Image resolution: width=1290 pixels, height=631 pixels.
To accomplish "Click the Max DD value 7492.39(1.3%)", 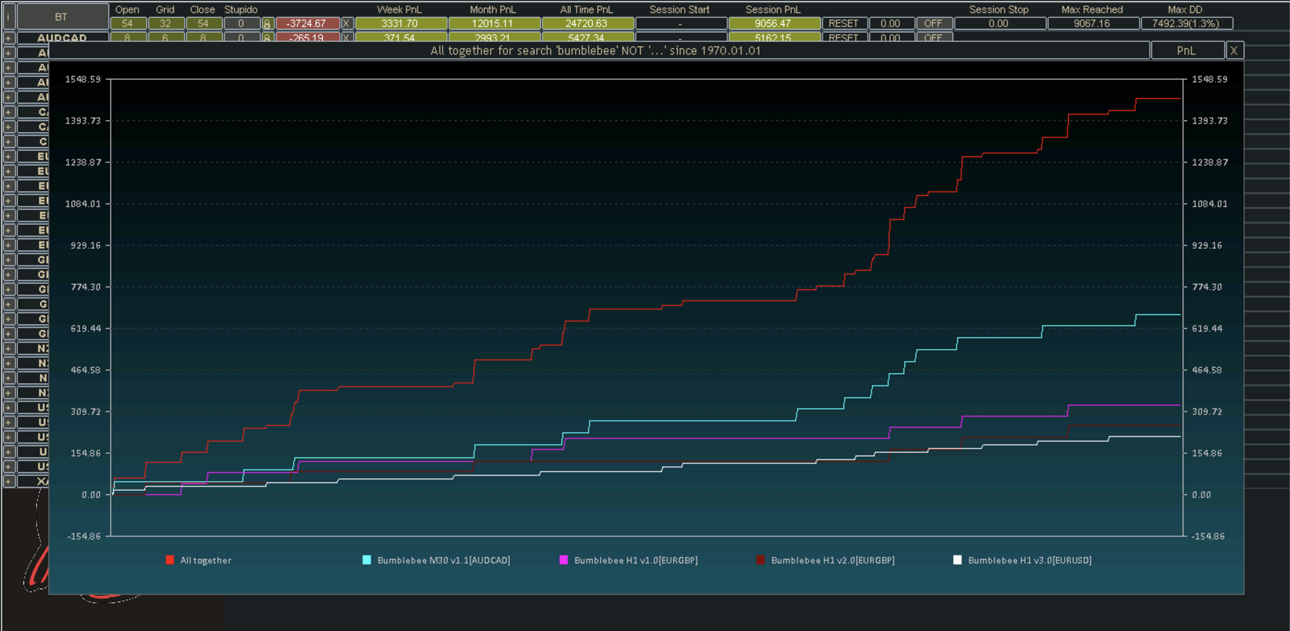I will 1186,23.
